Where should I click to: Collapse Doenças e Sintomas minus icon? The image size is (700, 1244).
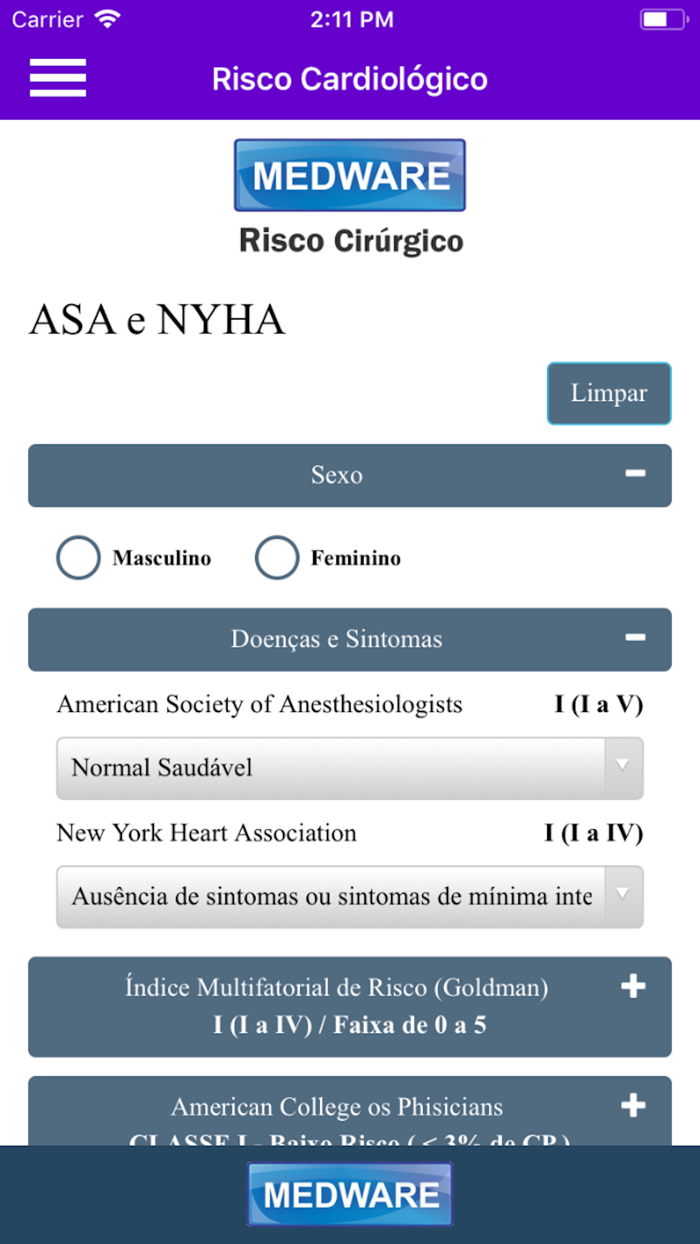[x=635, y=638]
